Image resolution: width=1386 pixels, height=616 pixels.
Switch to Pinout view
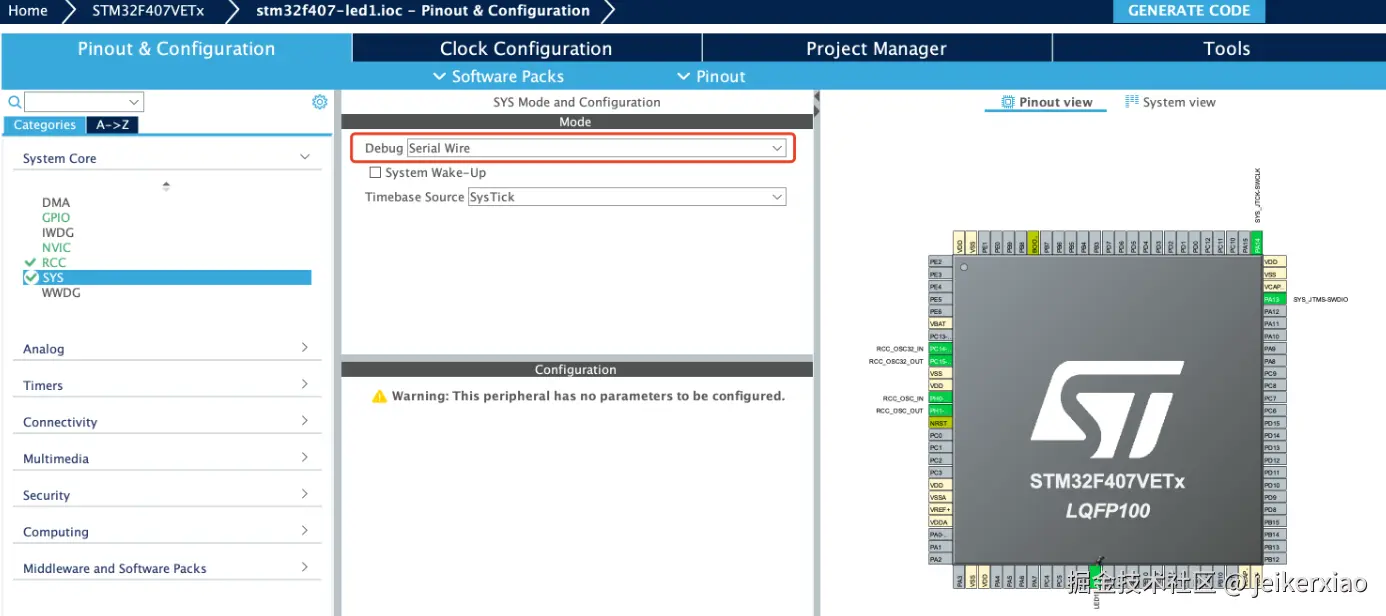click(1046, 102)
